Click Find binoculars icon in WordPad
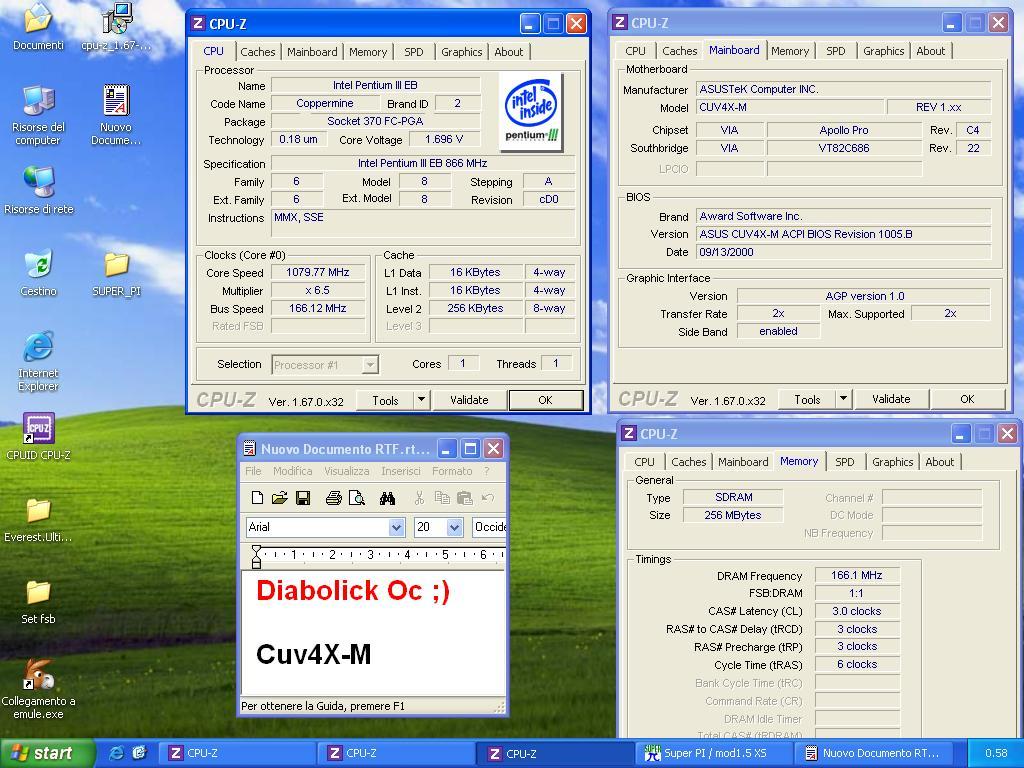 point(387,498)
